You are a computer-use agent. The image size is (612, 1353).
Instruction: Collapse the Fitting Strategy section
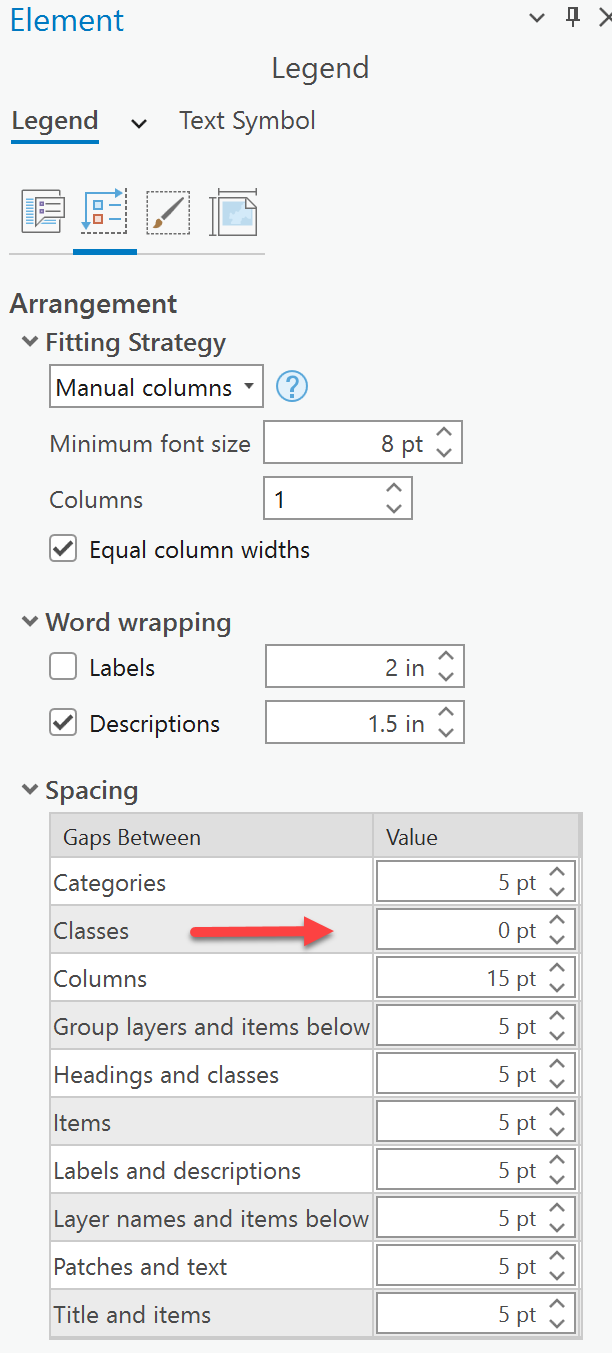[x=30, y=343]
